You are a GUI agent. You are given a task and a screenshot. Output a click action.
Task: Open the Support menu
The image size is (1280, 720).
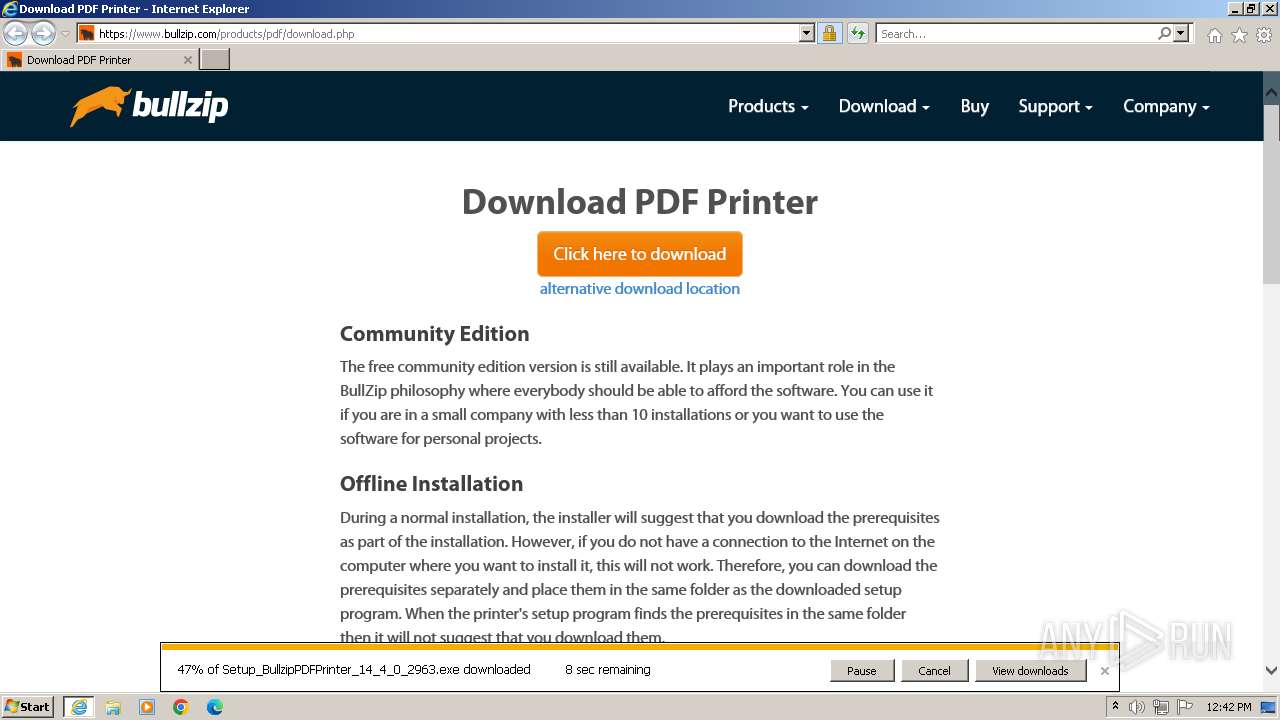(1055, 106)
